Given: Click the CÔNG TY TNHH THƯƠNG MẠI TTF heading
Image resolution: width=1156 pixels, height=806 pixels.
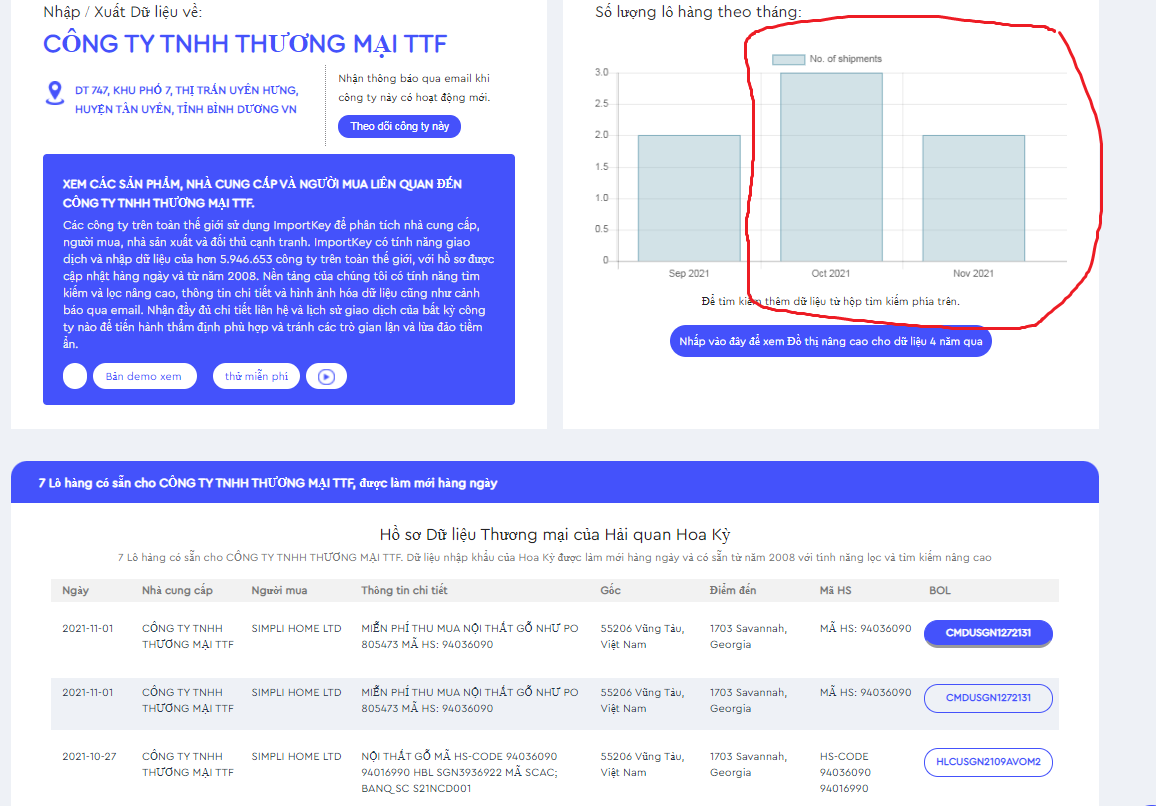Looking at the screenshot, I should (245, 44).
